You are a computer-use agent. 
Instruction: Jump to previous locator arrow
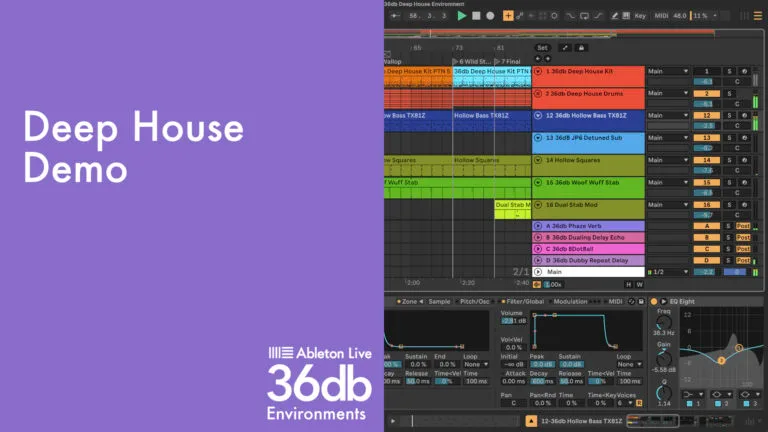coord(538,59)
